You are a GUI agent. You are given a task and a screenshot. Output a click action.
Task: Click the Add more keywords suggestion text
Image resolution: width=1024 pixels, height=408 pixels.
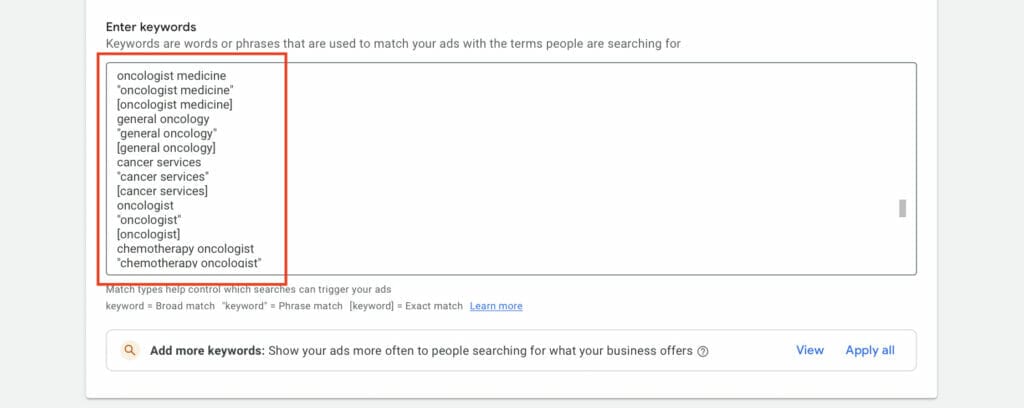[421, 351]
